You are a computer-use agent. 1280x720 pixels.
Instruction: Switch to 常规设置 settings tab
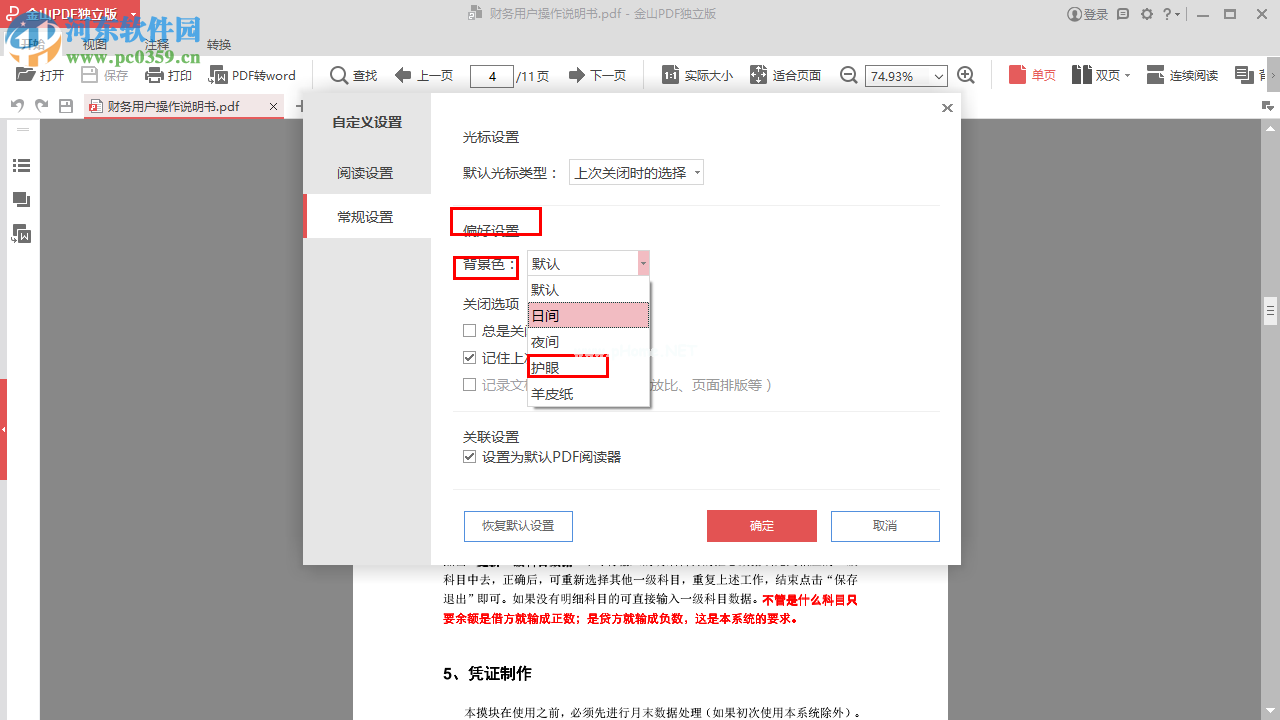point(367,217)
